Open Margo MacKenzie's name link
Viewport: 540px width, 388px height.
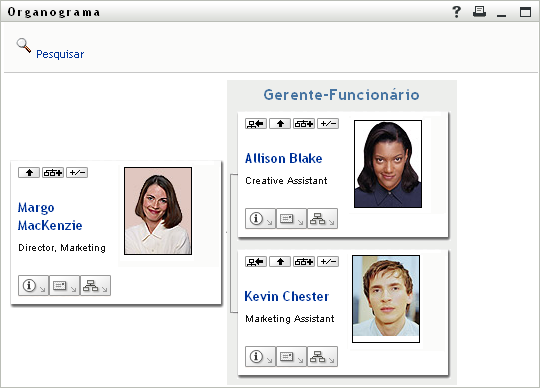click(x=50, y=217)
